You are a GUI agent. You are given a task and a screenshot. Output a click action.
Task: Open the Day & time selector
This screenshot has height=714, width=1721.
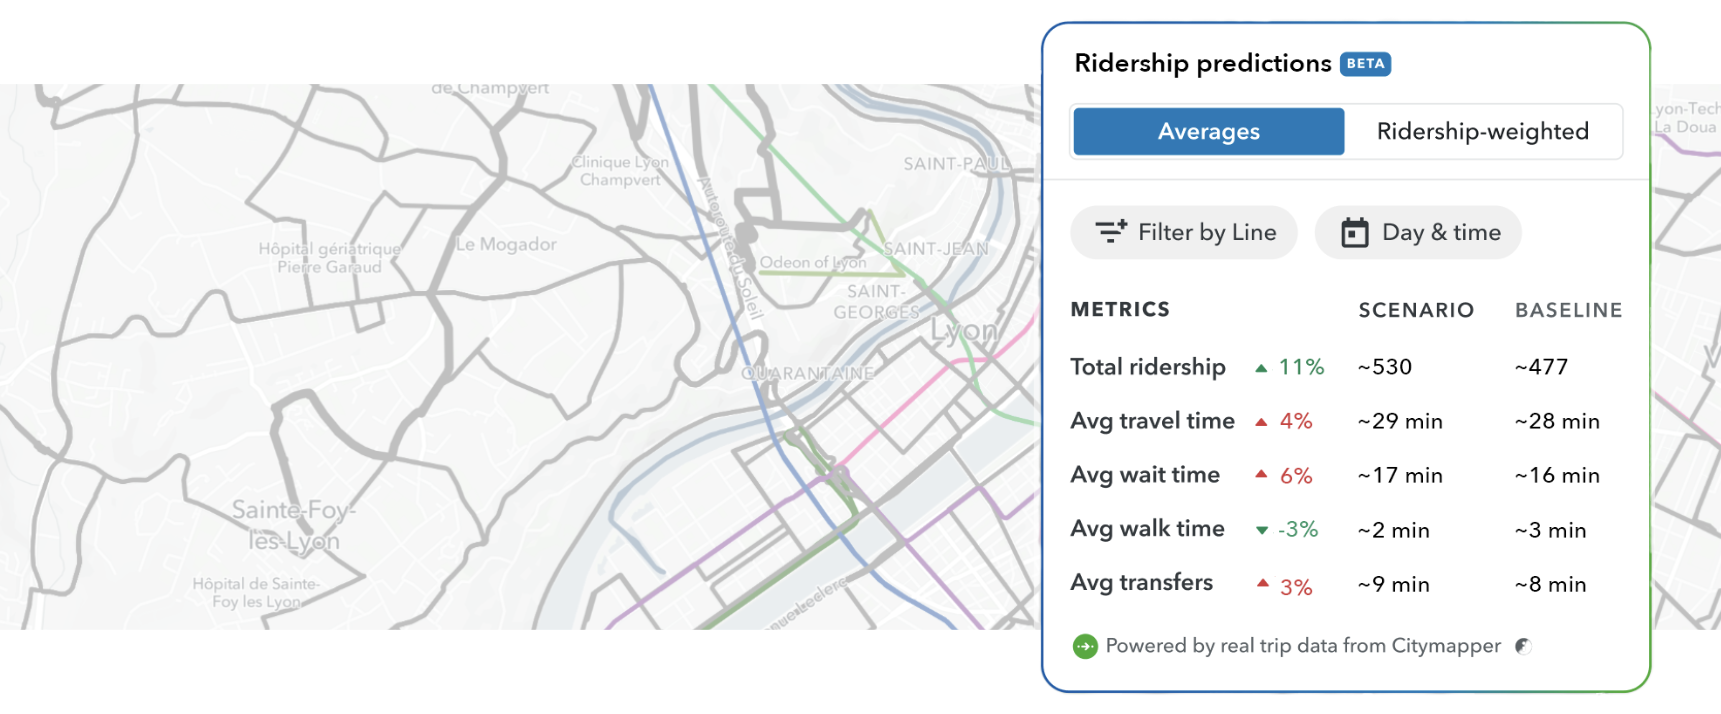(1417, 232)
